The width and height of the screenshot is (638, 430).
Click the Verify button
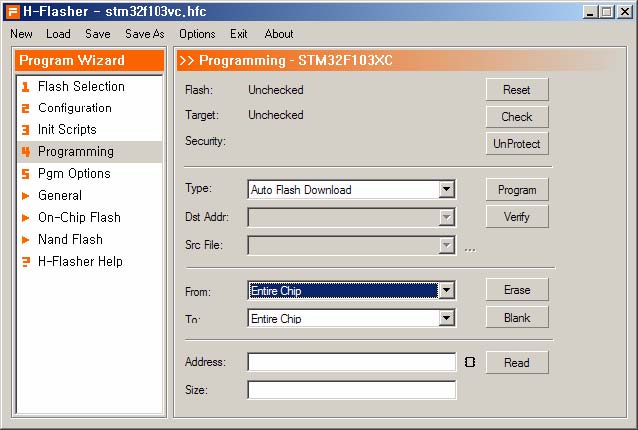click(517, 217)
